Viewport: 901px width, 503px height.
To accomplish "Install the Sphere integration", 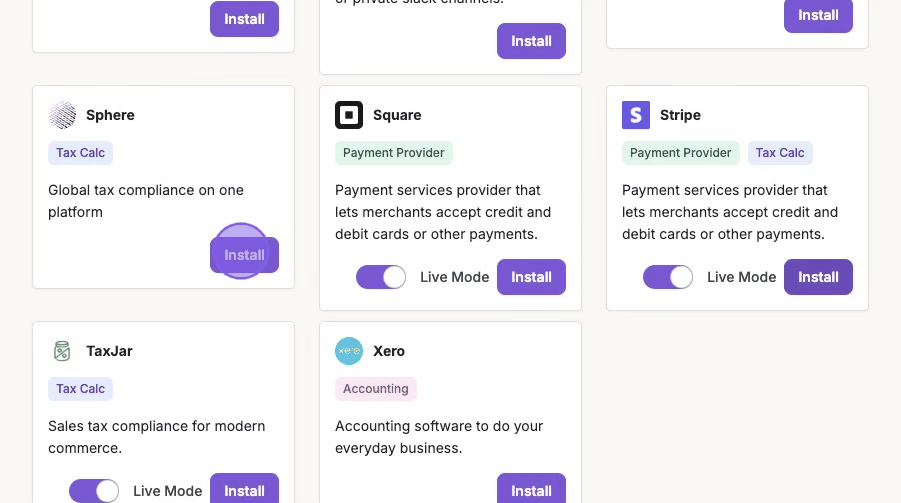I will click(244, 255).
